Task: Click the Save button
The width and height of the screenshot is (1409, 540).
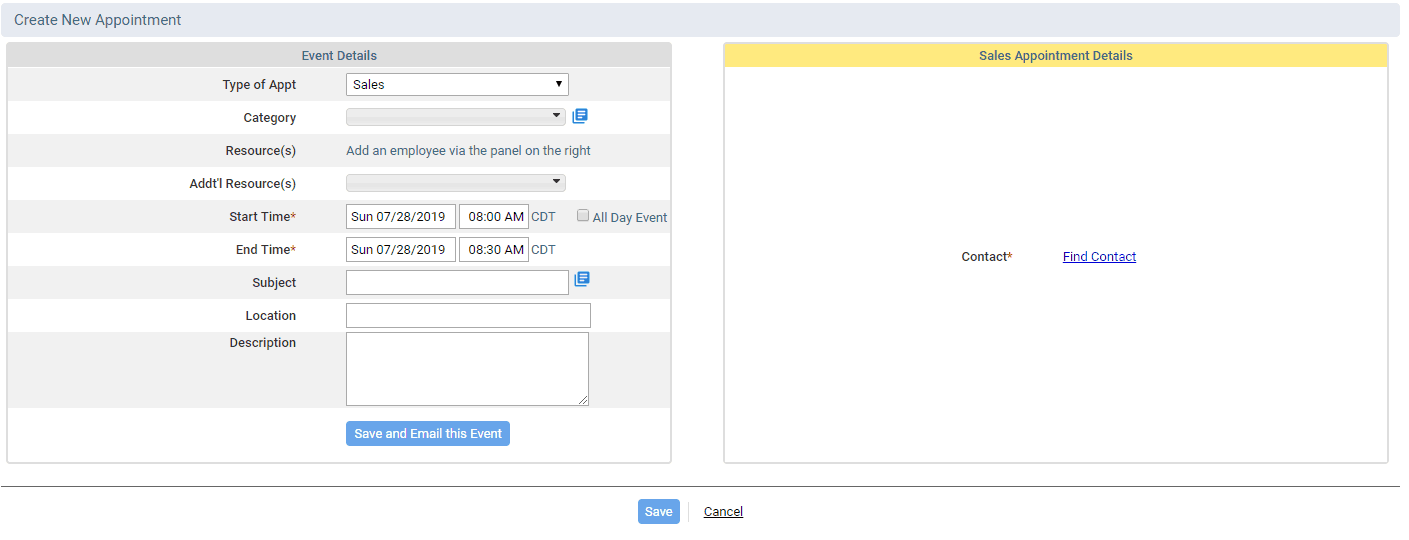Action: tap(659, 512)
